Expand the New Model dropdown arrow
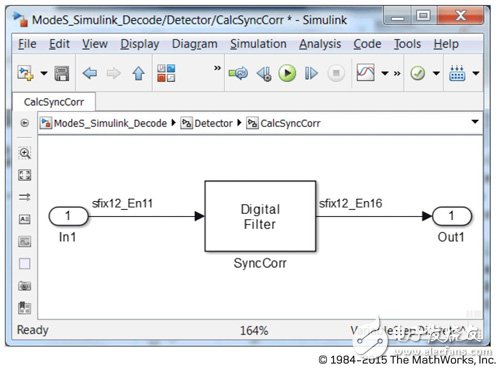Viewport: 500px width, 368px height. (44, 73)
